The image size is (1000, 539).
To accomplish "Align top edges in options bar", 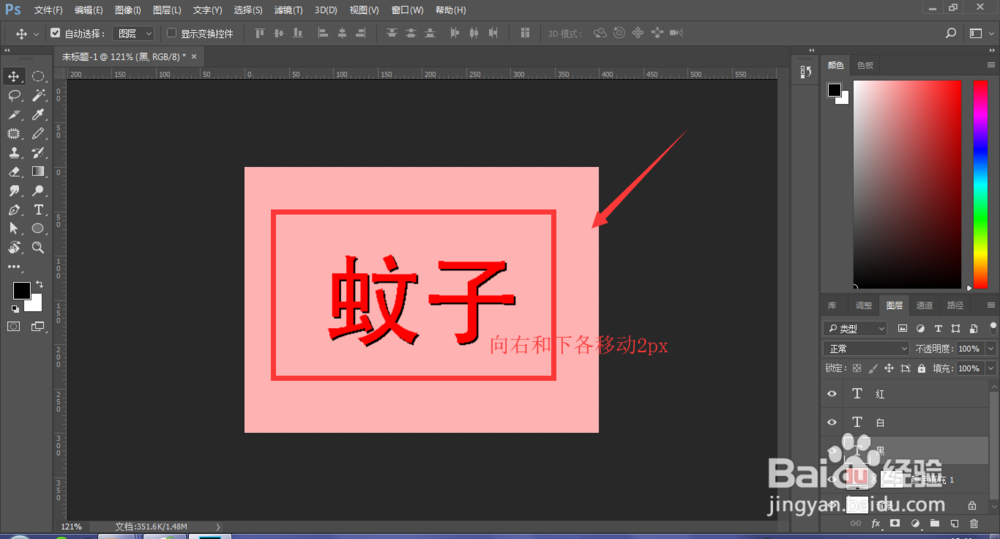I will (x=259, y=33).
